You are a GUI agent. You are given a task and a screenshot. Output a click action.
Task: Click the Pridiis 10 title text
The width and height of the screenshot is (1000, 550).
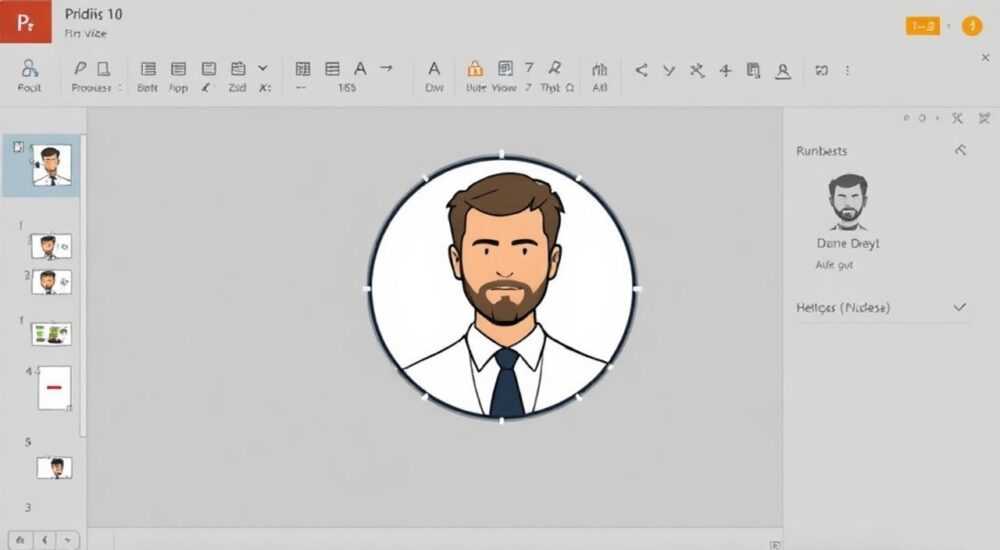(x=93, y=14)
